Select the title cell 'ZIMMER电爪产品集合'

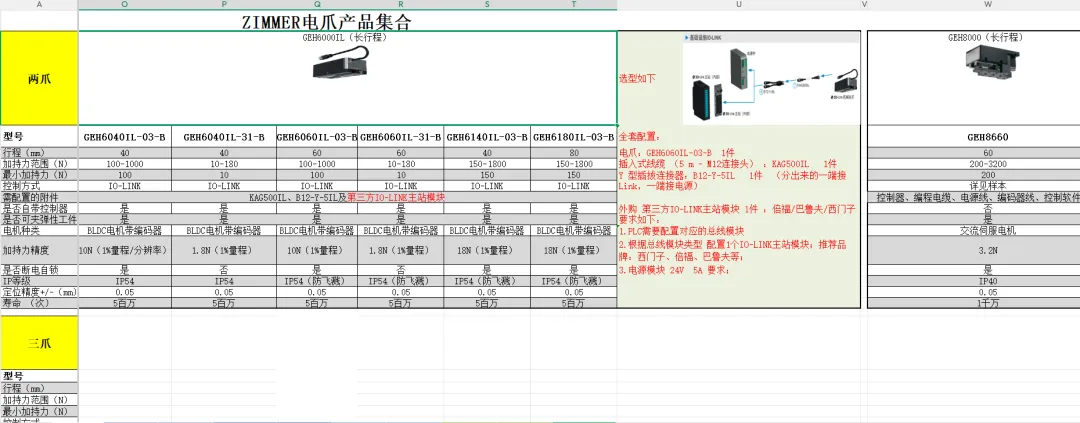click(348, 21)
